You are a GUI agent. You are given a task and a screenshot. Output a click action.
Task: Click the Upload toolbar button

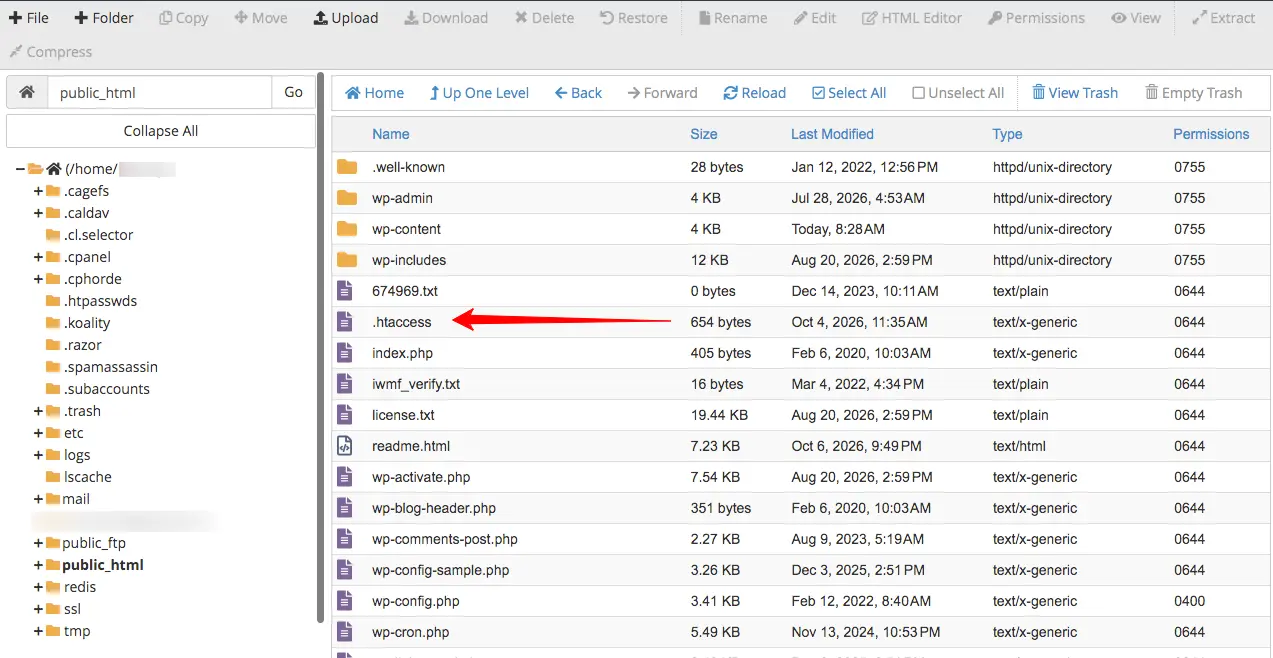(x=346, y=18)
